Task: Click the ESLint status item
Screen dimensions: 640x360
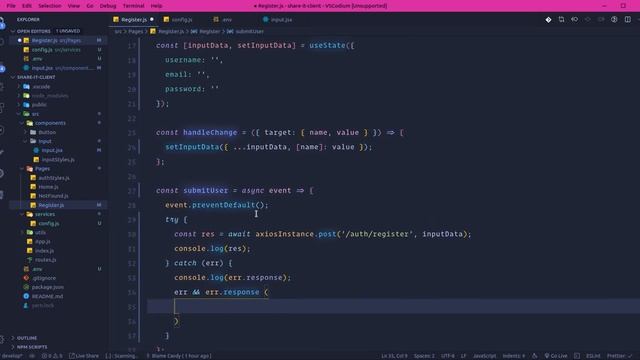Action: click(593, 356)
